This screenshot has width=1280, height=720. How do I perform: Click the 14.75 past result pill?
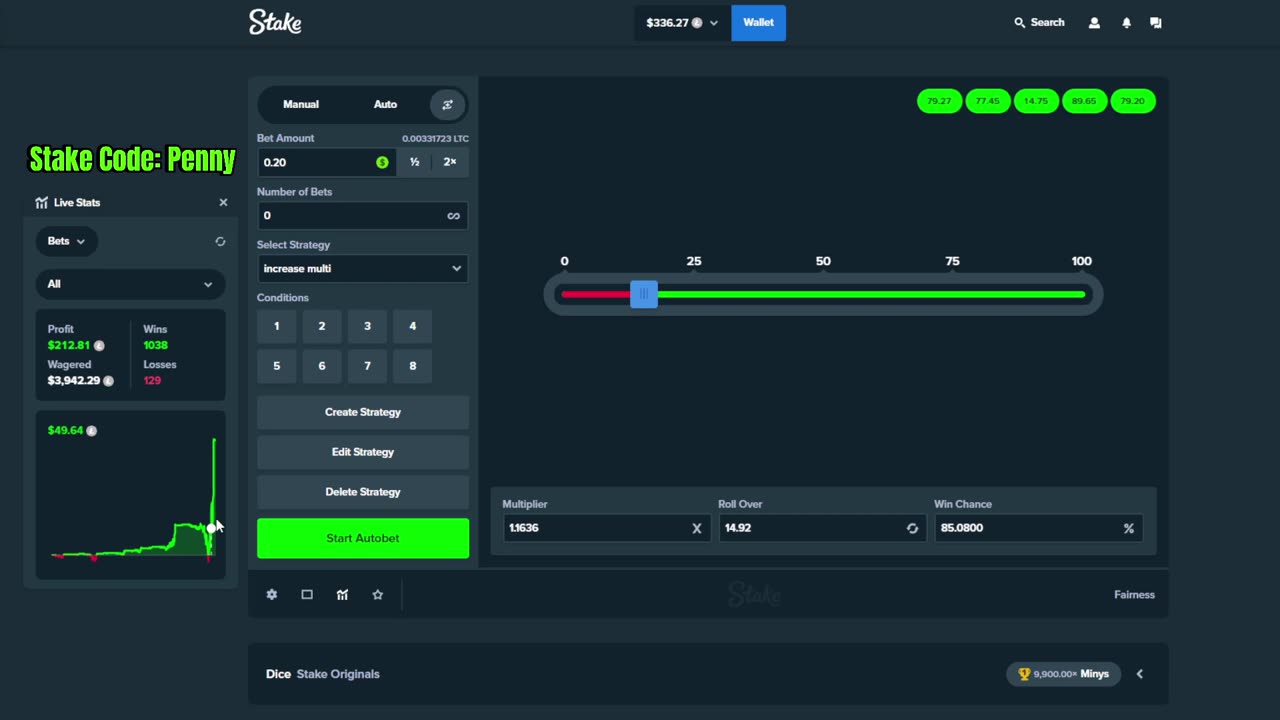[1036, 101]
